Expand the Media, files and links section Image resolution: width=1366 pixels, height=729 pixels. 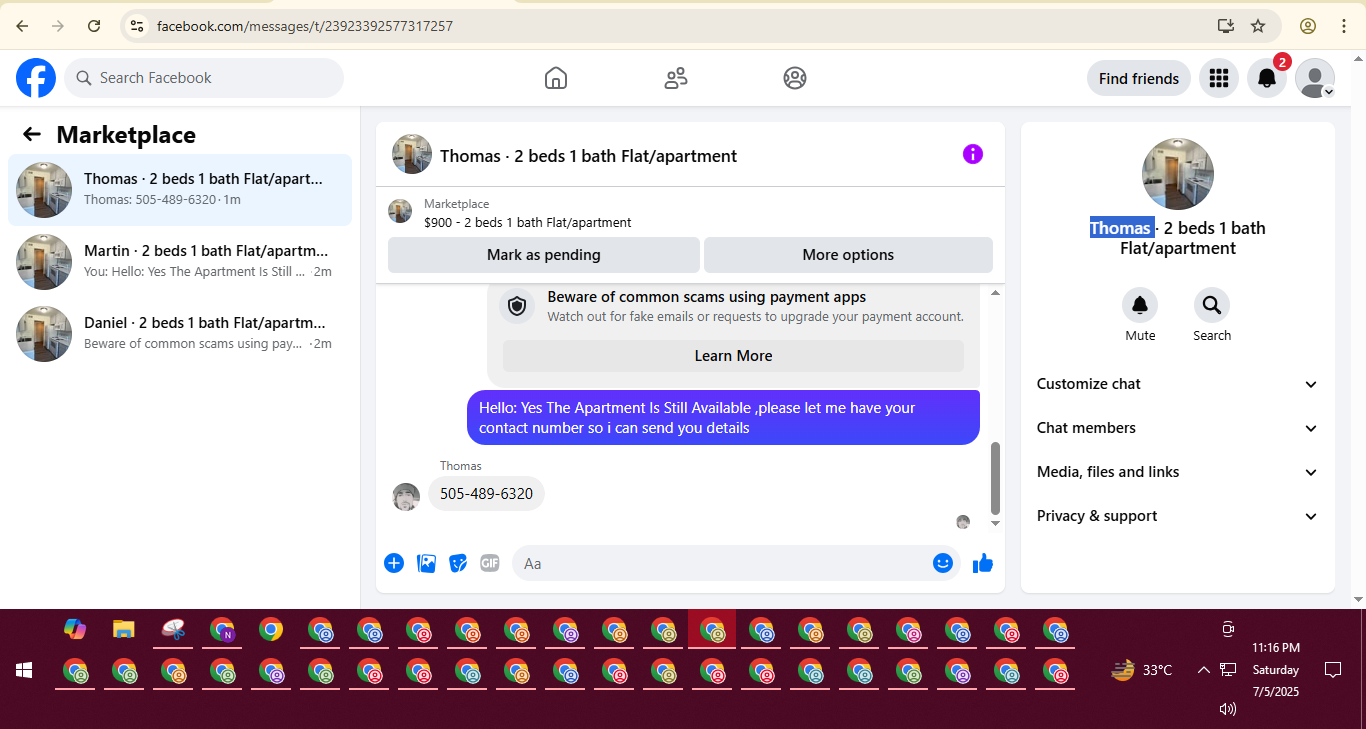pos(1177,472)
